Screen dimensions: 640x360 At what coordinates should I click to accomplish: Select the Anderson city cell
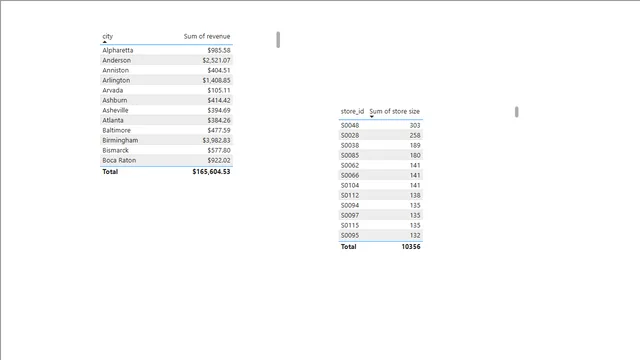tap(117, 60)
